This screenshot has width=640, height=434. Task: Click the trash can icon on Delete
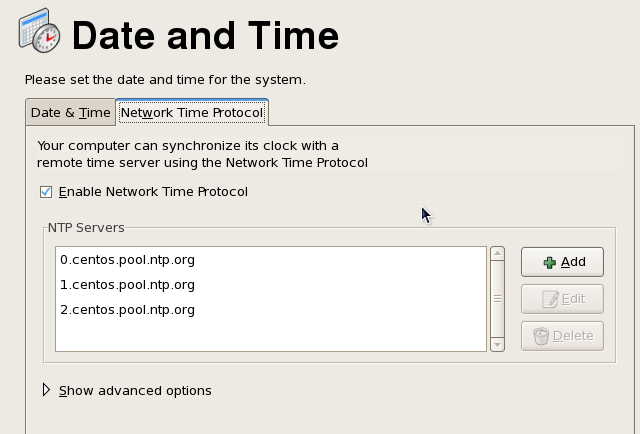[x=541, y=336]
